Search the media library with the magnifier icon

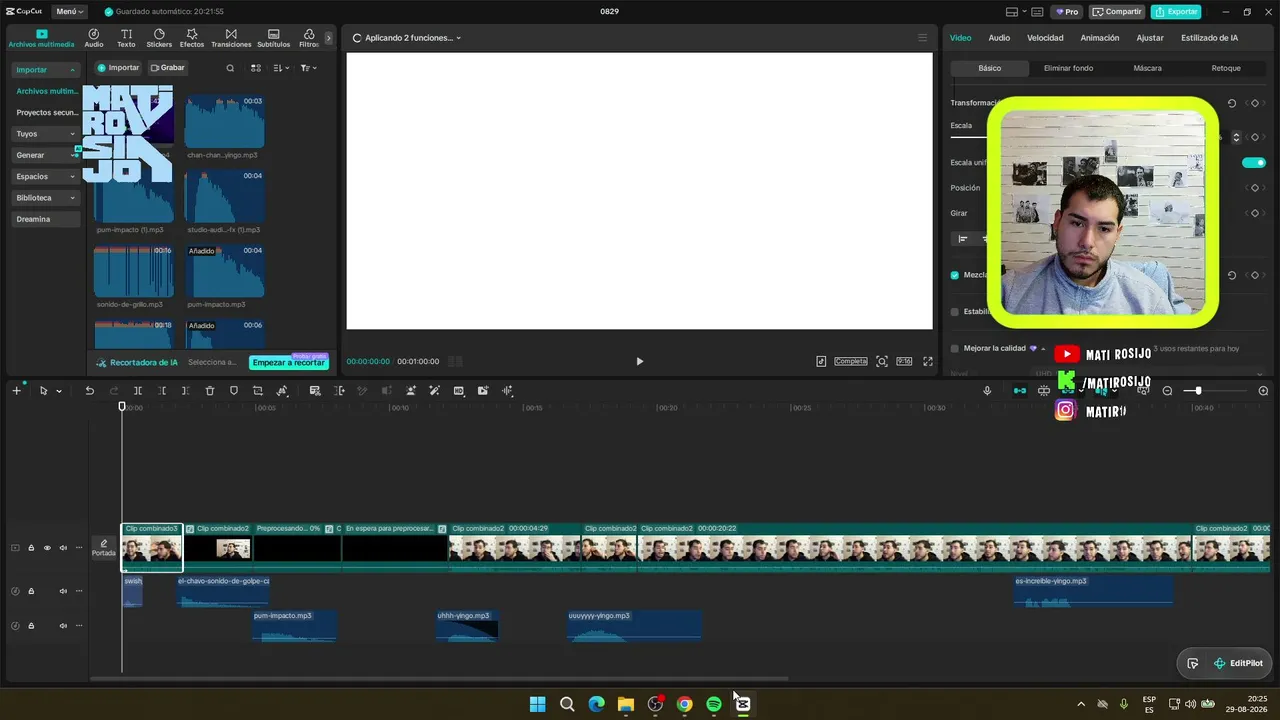tap(230, 68)
